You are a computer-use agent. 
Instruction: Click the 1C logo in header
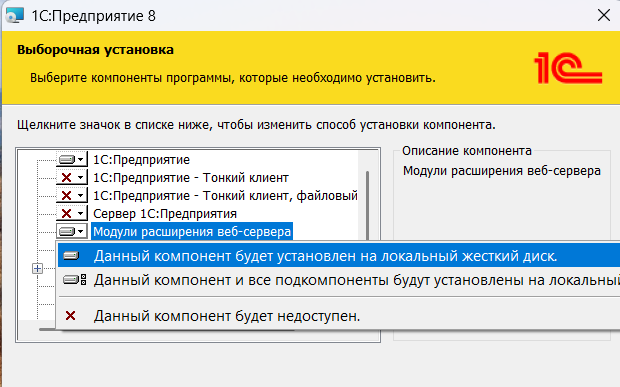coord(568,68)
